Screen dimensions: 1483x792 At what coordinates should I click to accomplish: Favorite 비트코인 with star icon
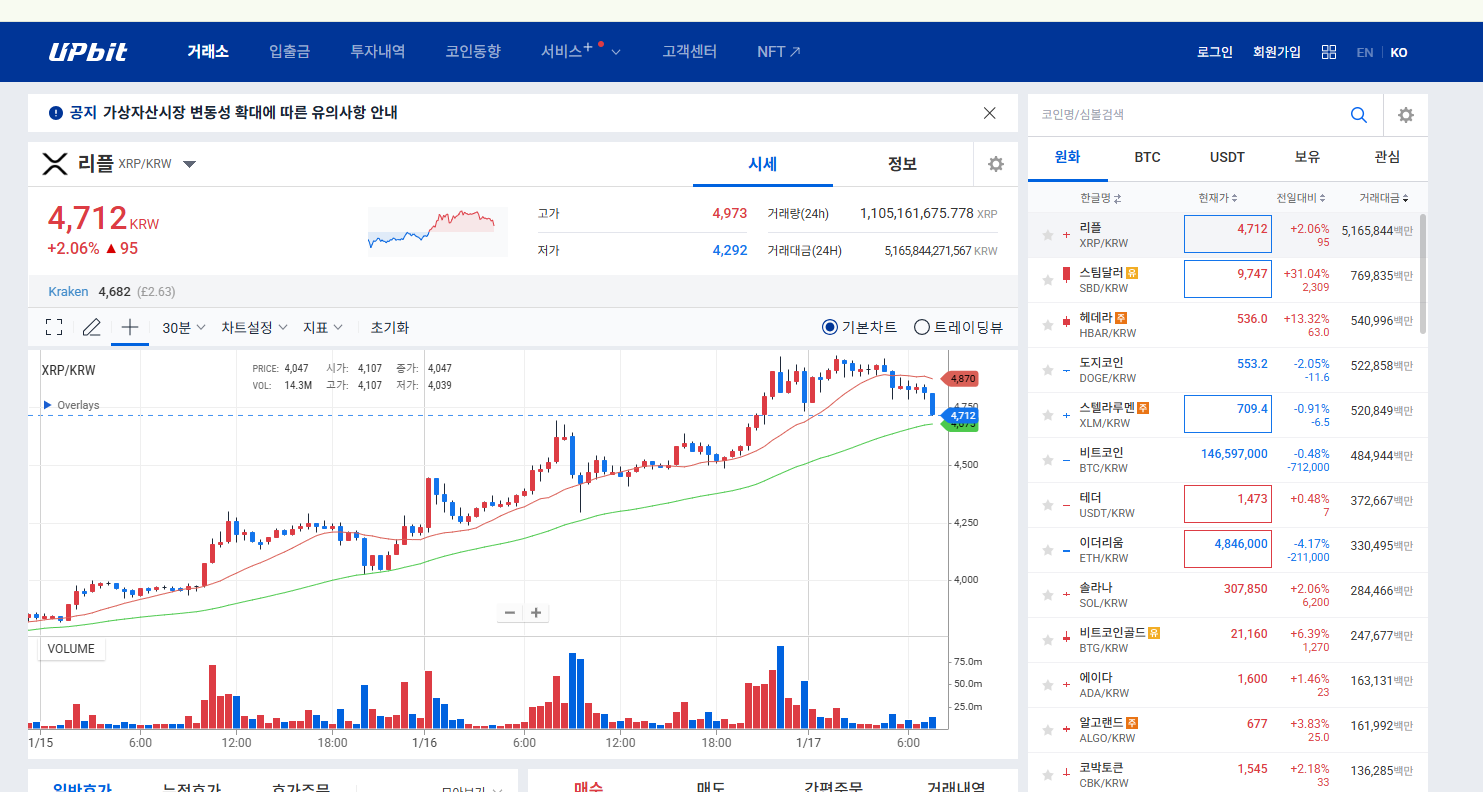(1048, 460)
